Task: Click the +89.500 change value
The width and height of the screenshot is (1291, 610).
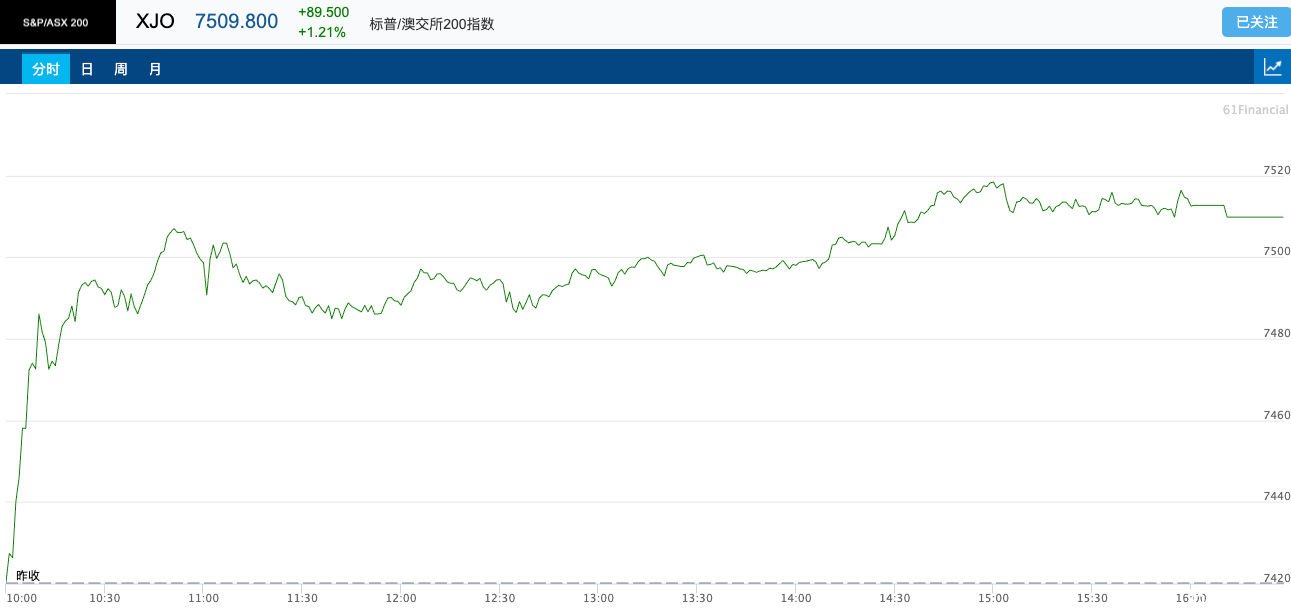Action: 323,12
